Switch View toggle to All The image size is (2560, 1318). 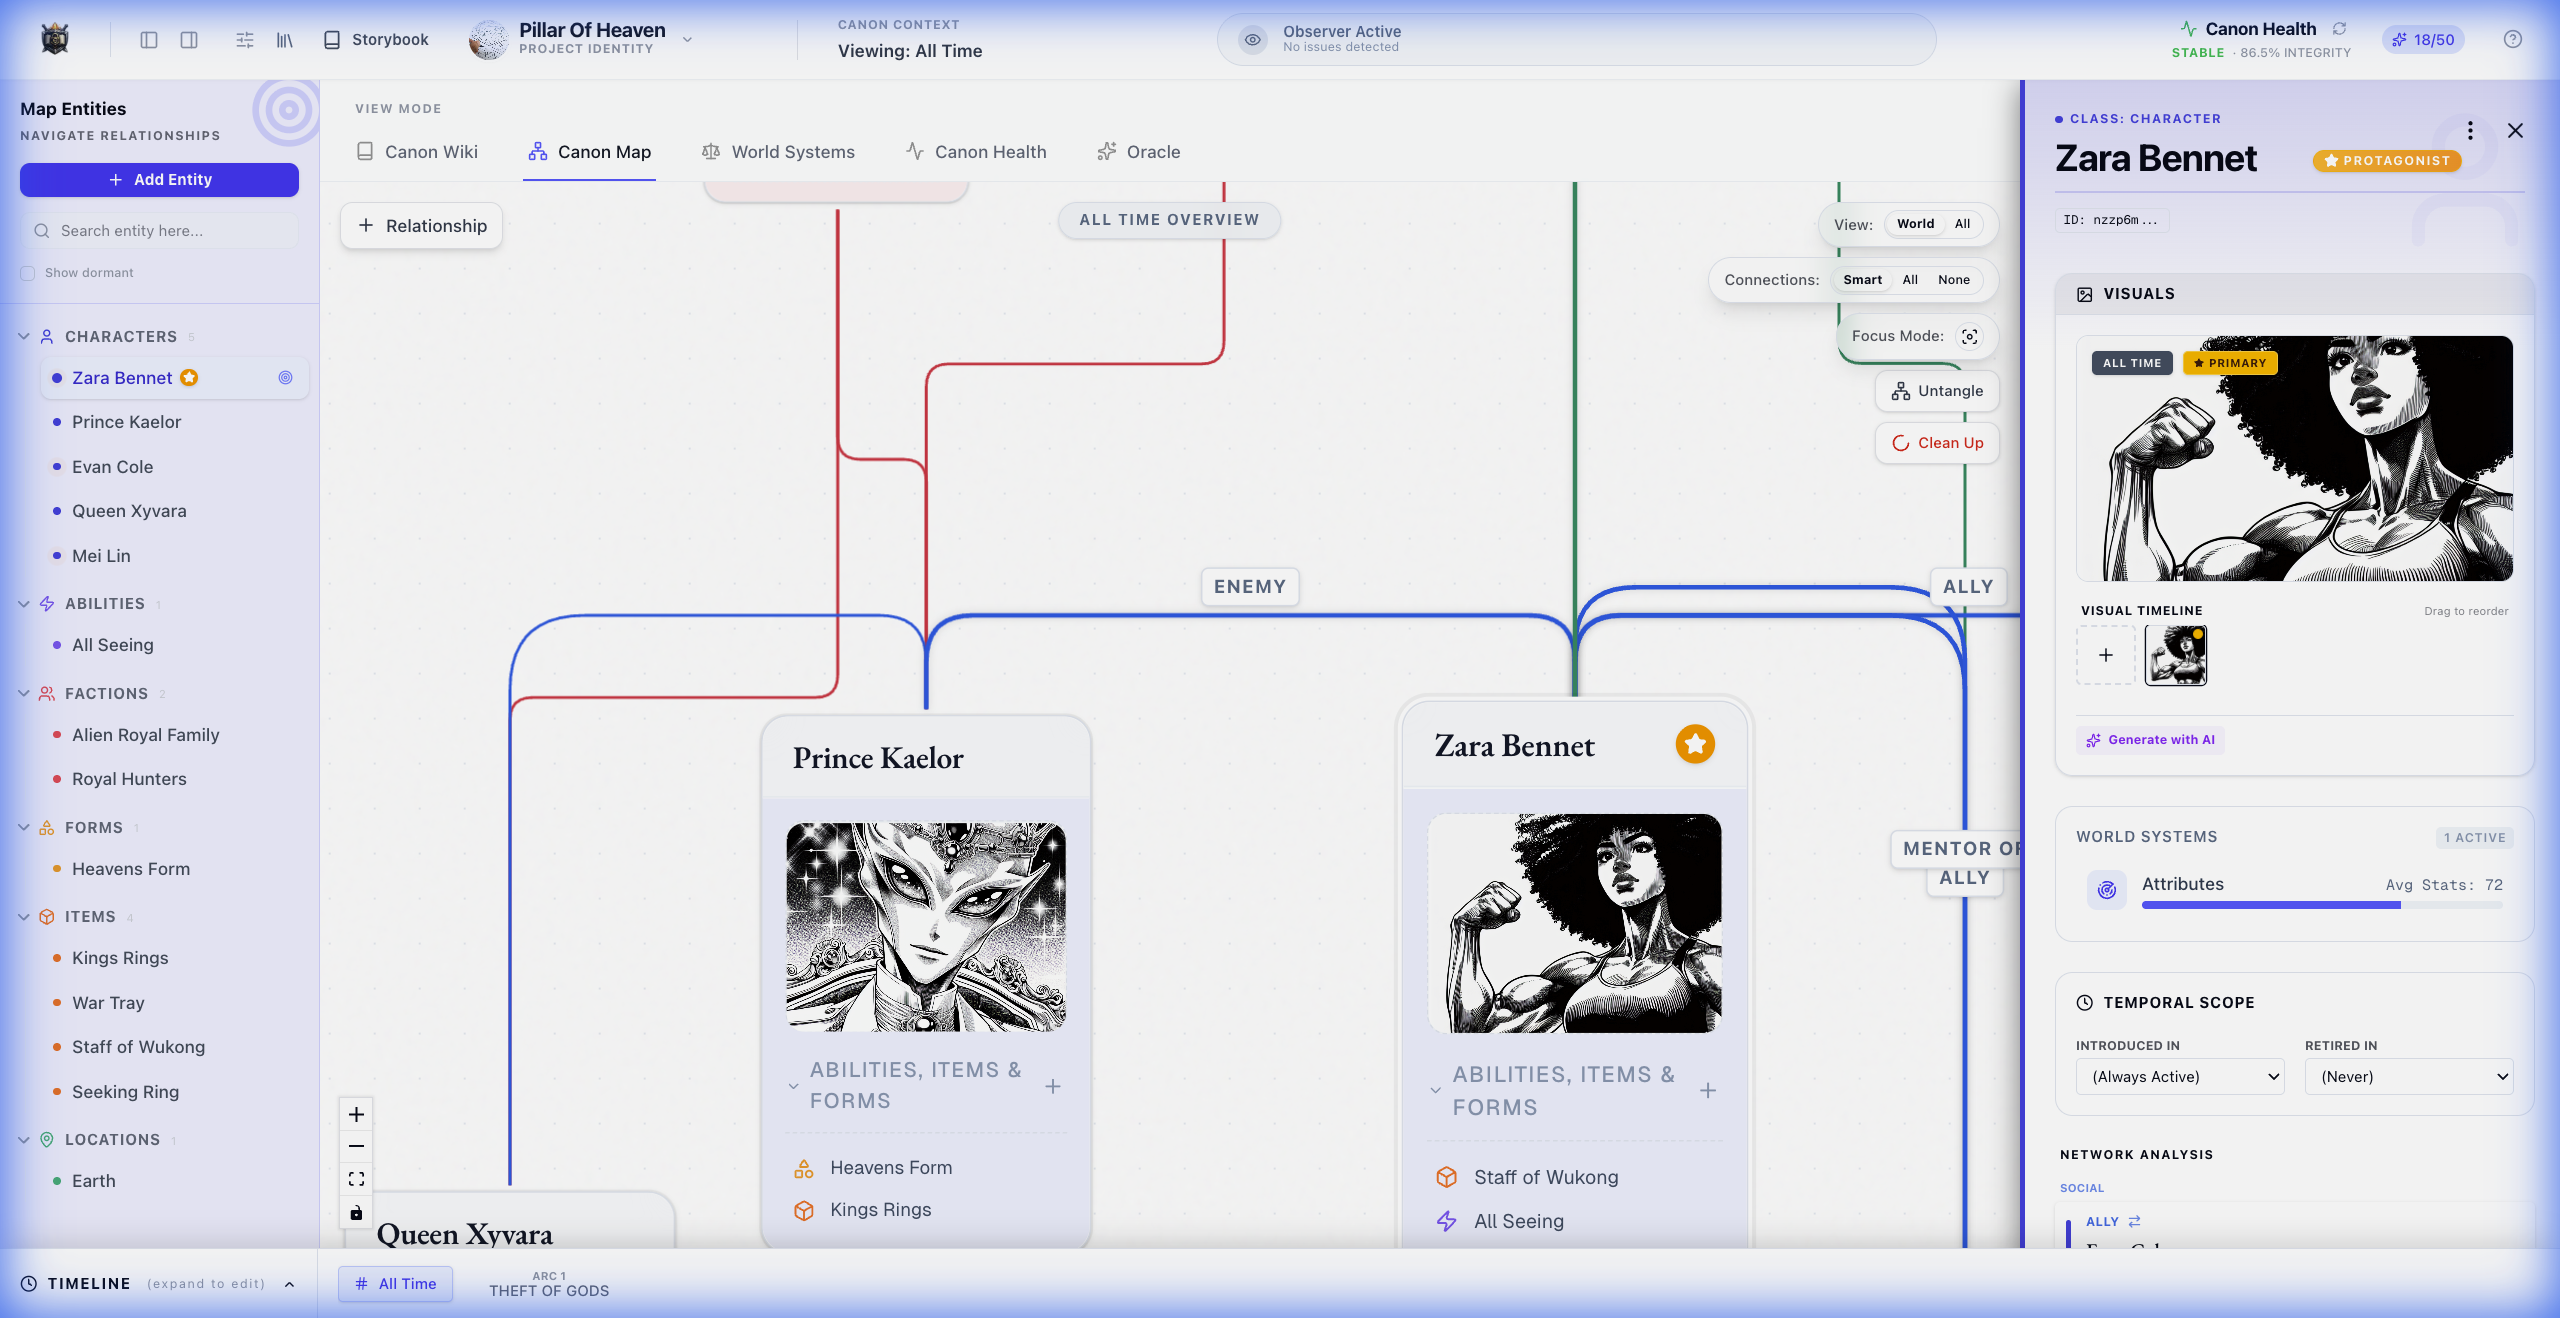[1962, 224]
